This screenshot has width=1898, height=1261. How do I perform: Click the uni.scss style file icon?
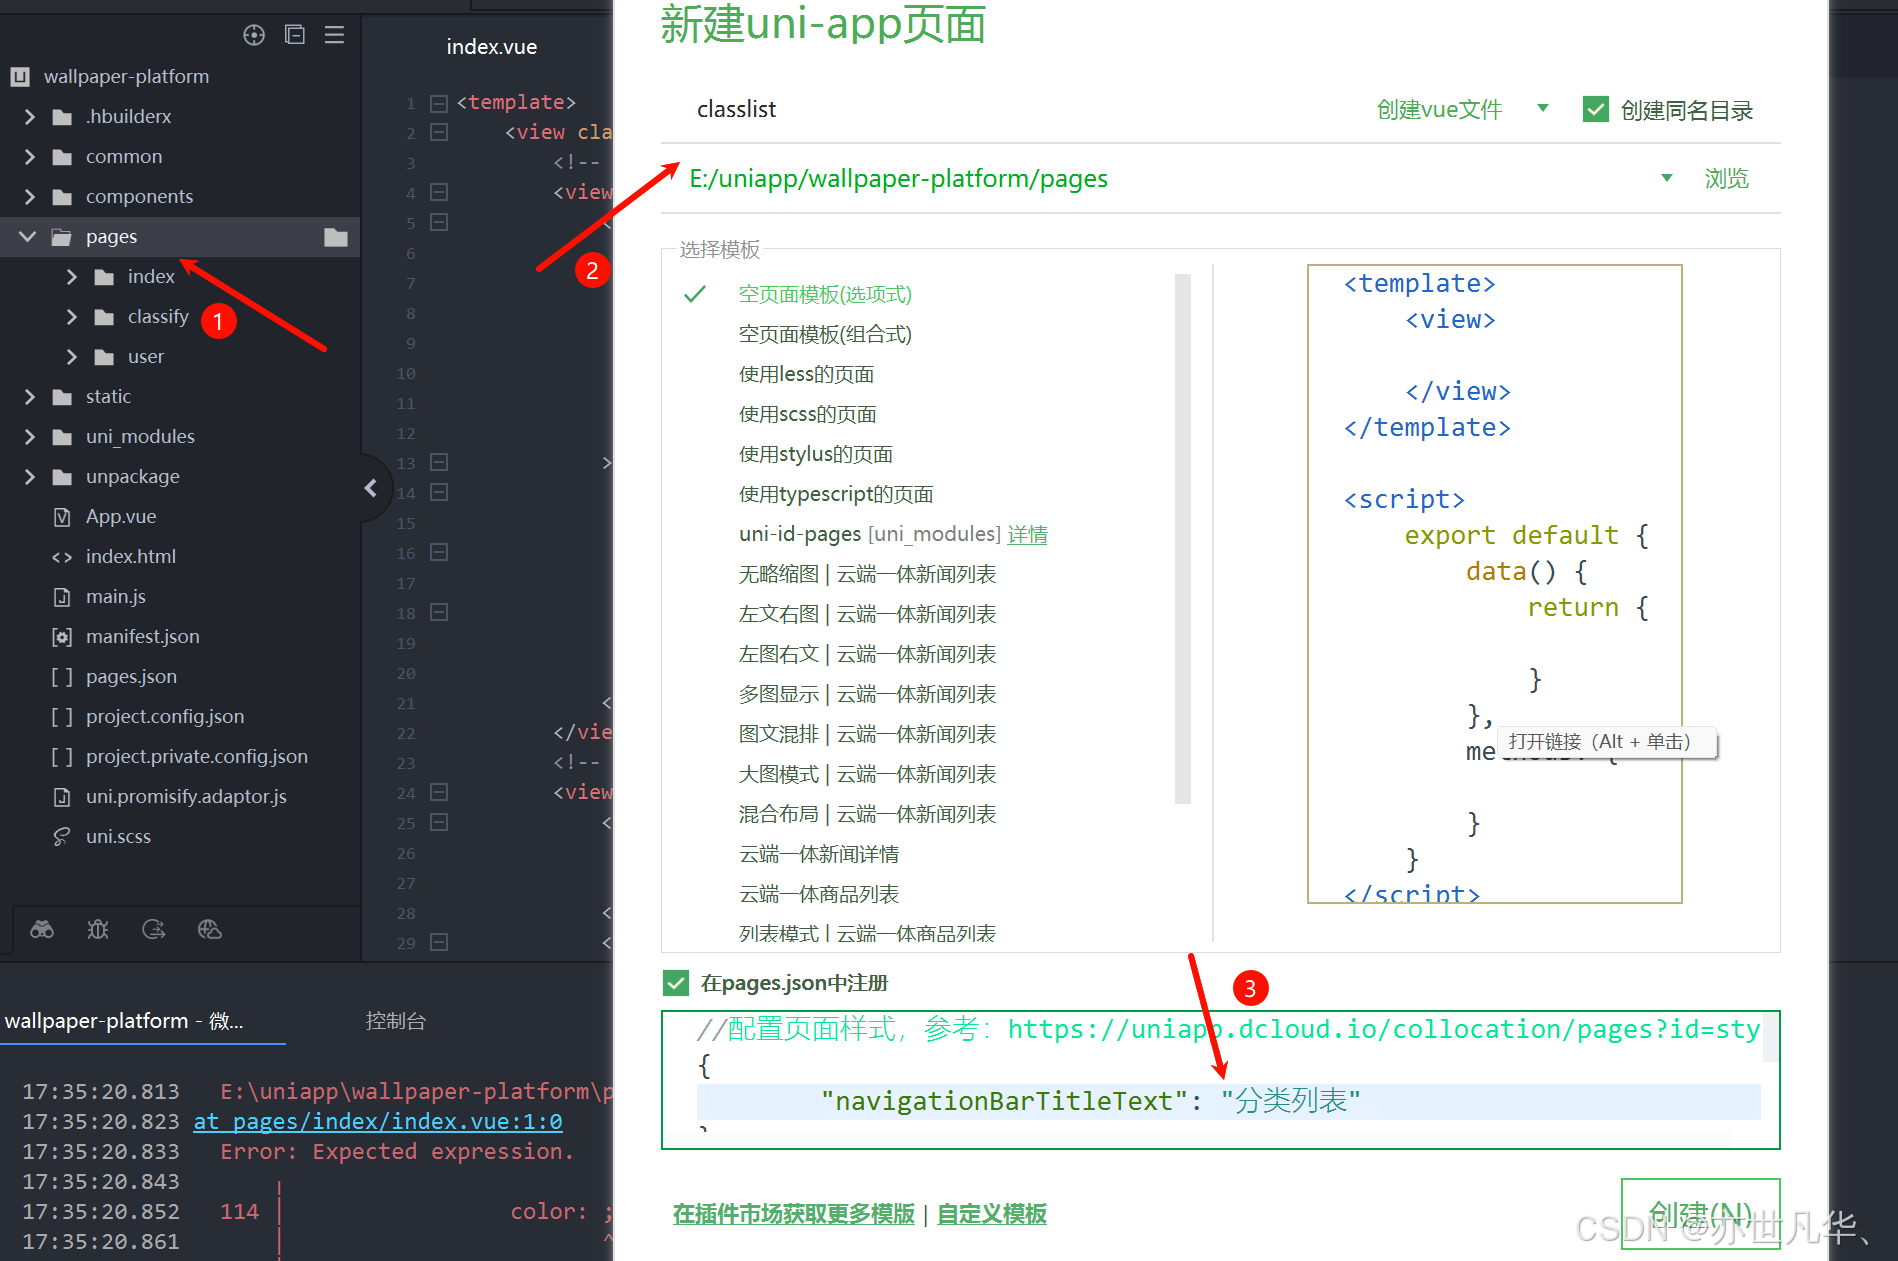[x=62, y=837]
